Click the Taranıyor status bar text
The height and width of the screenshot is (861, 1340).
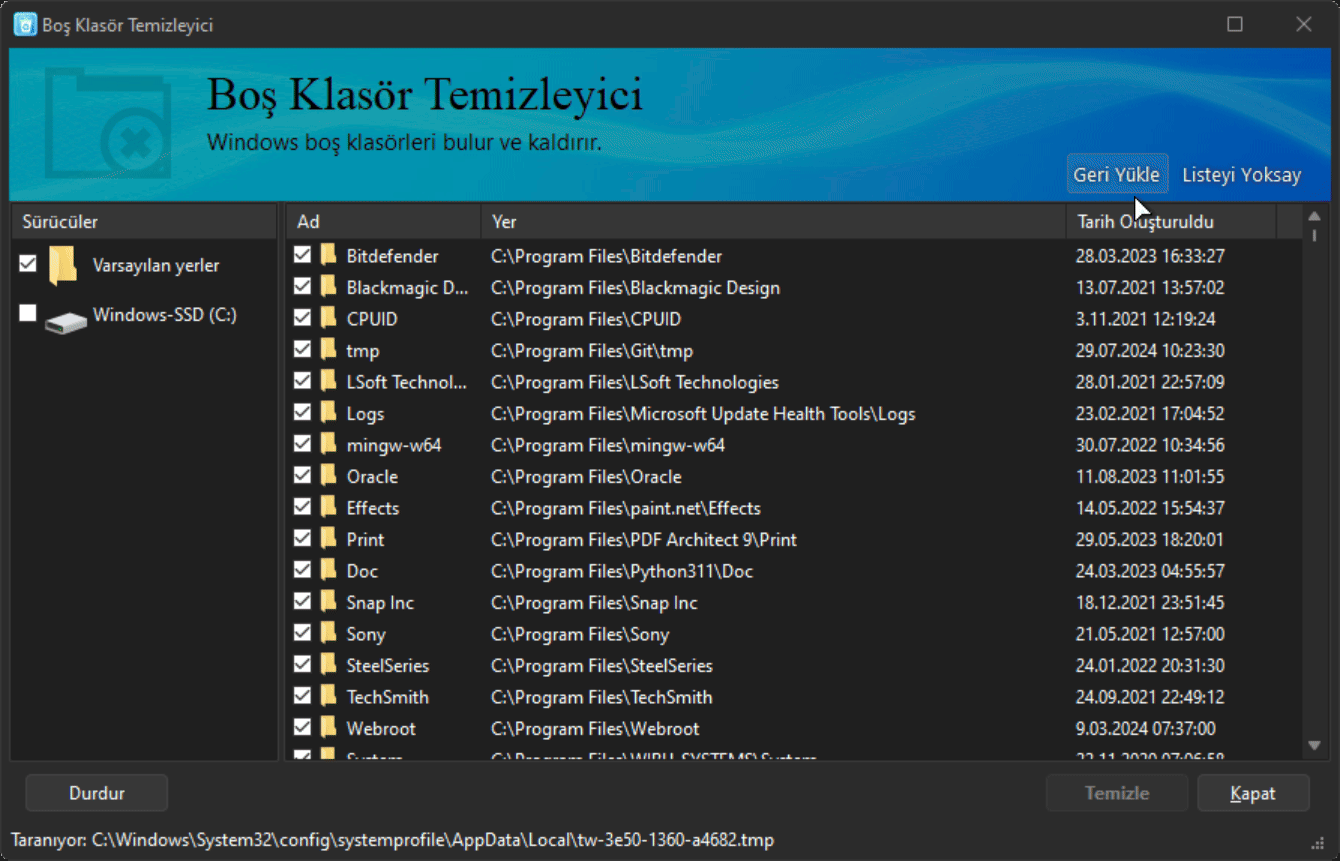(392, 840)
